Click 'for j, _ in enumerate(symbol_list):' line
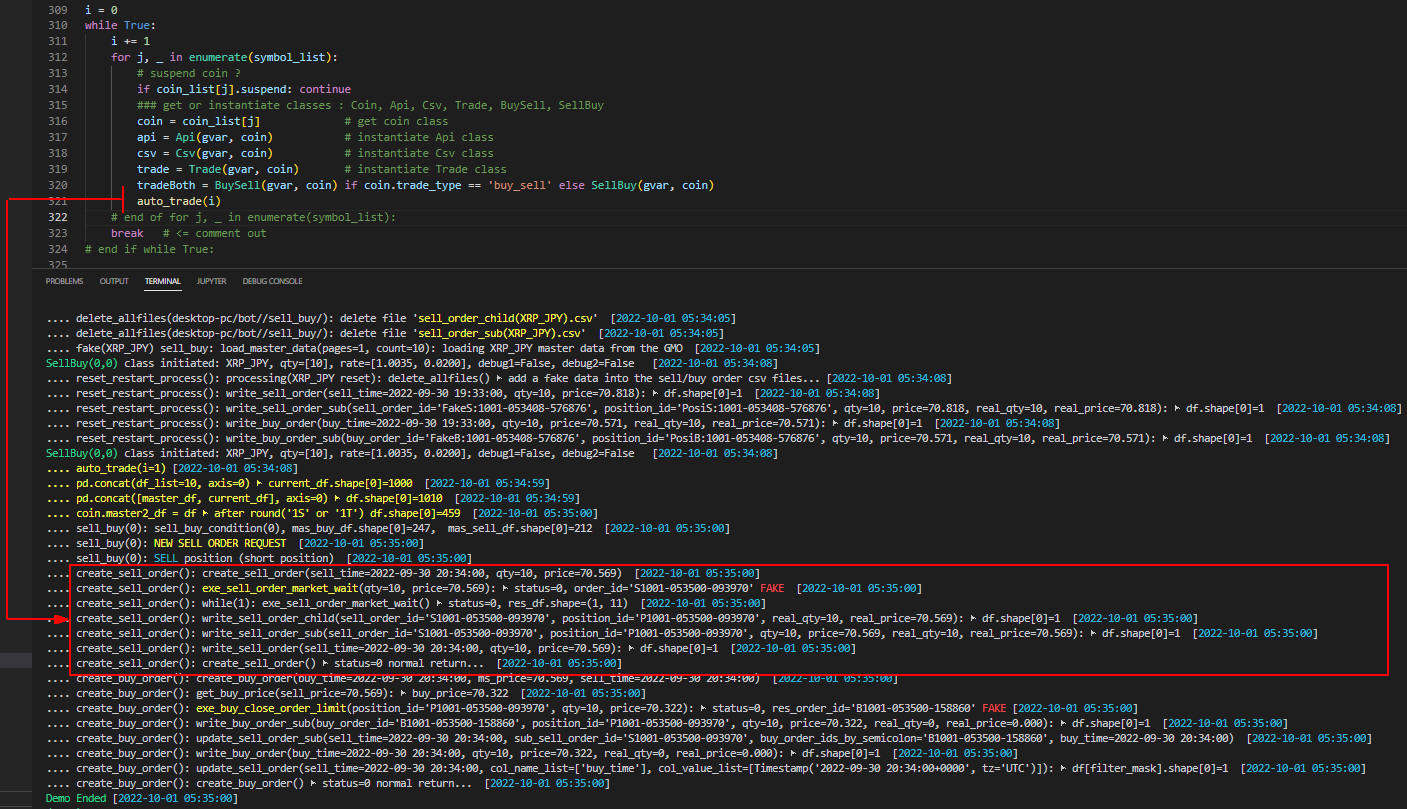The width and height of the screenshot is (1407, 809). coord(224,57)
